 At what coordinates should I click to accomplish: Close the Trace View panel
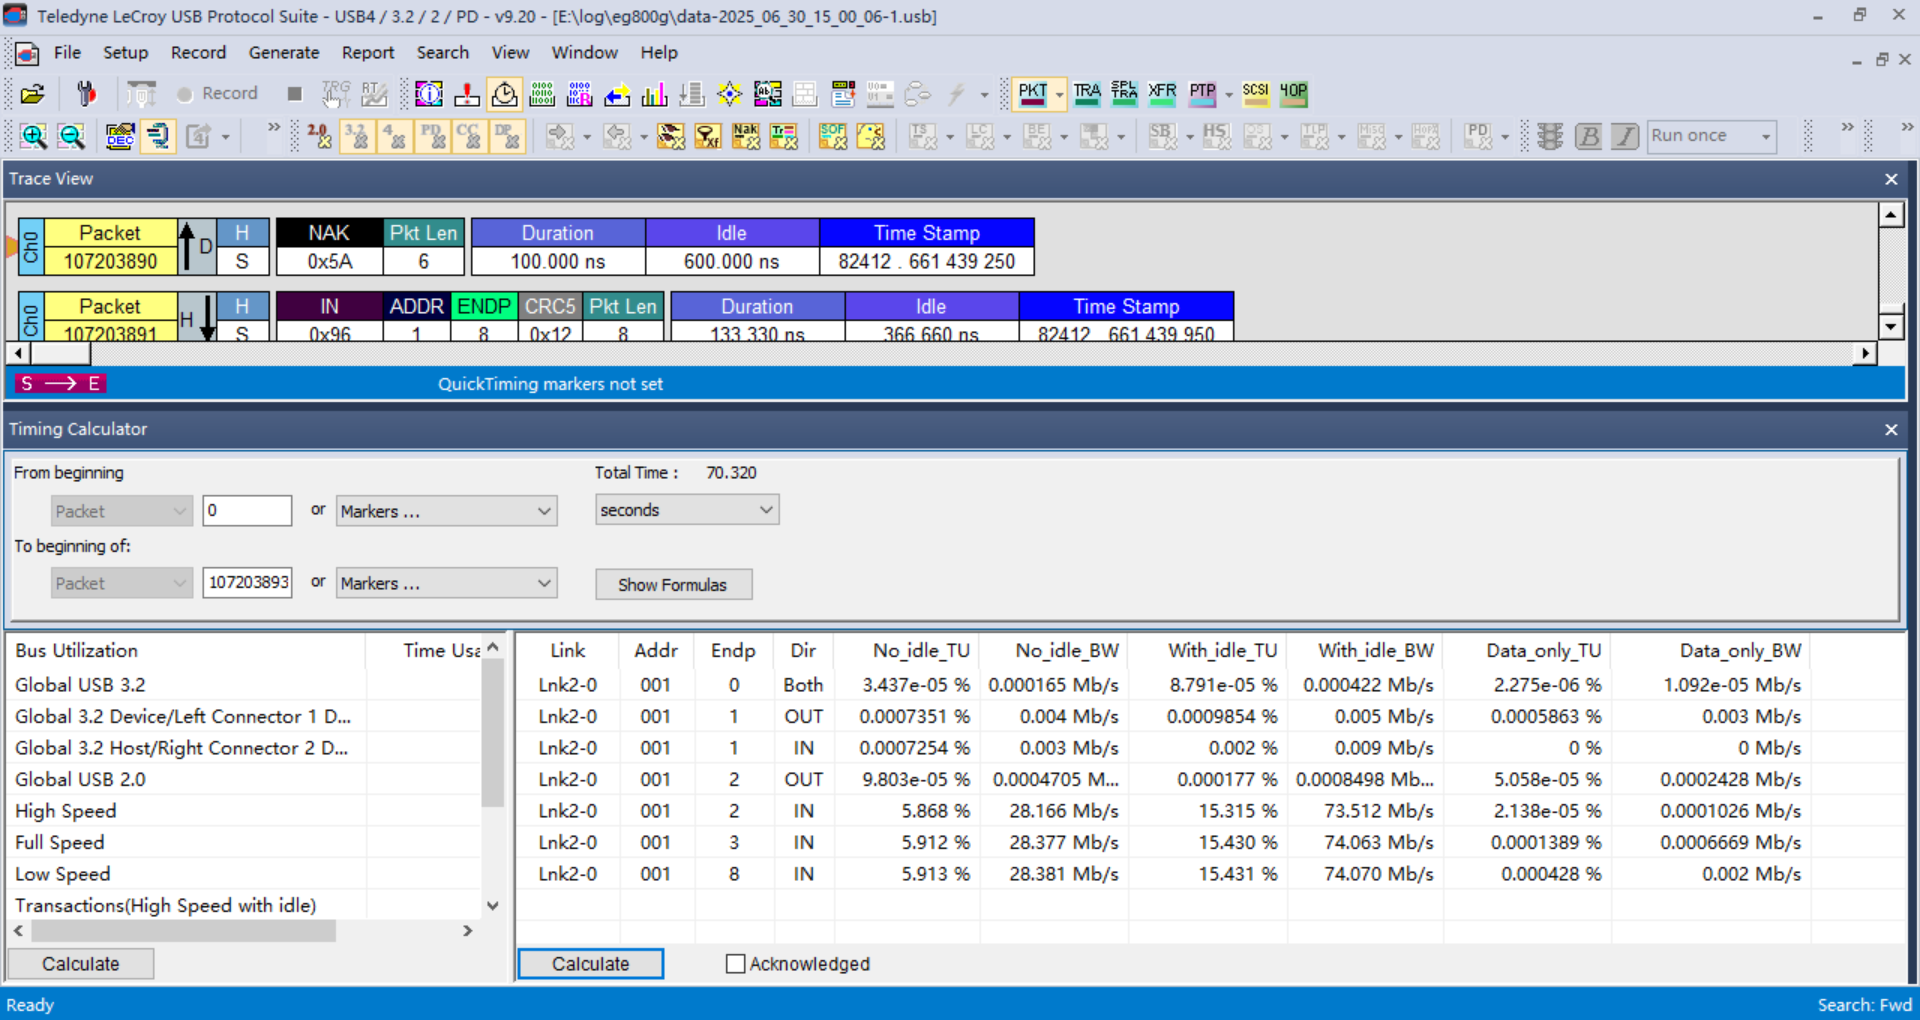point(1891,179)
